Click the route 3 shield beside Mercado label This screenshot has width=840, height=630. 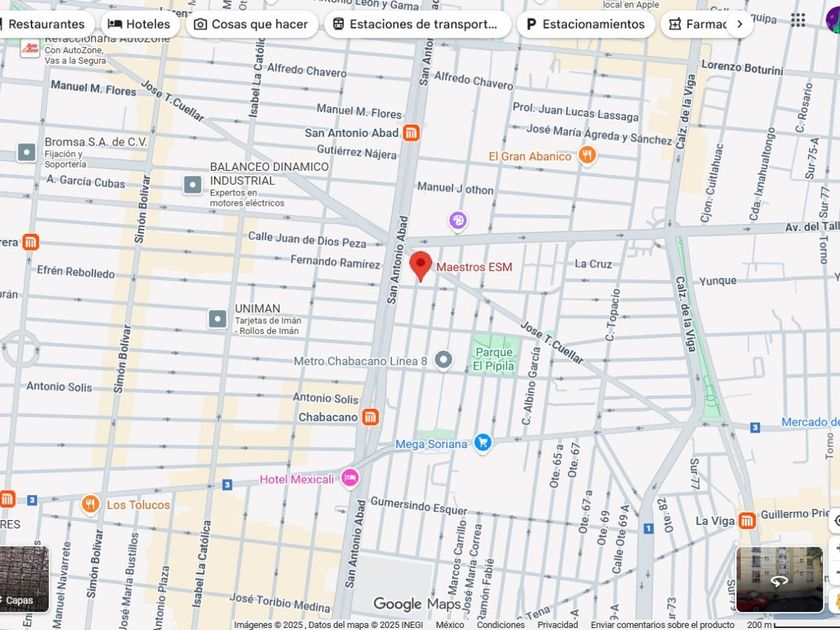pyautogui.click(x=755, y=428)
